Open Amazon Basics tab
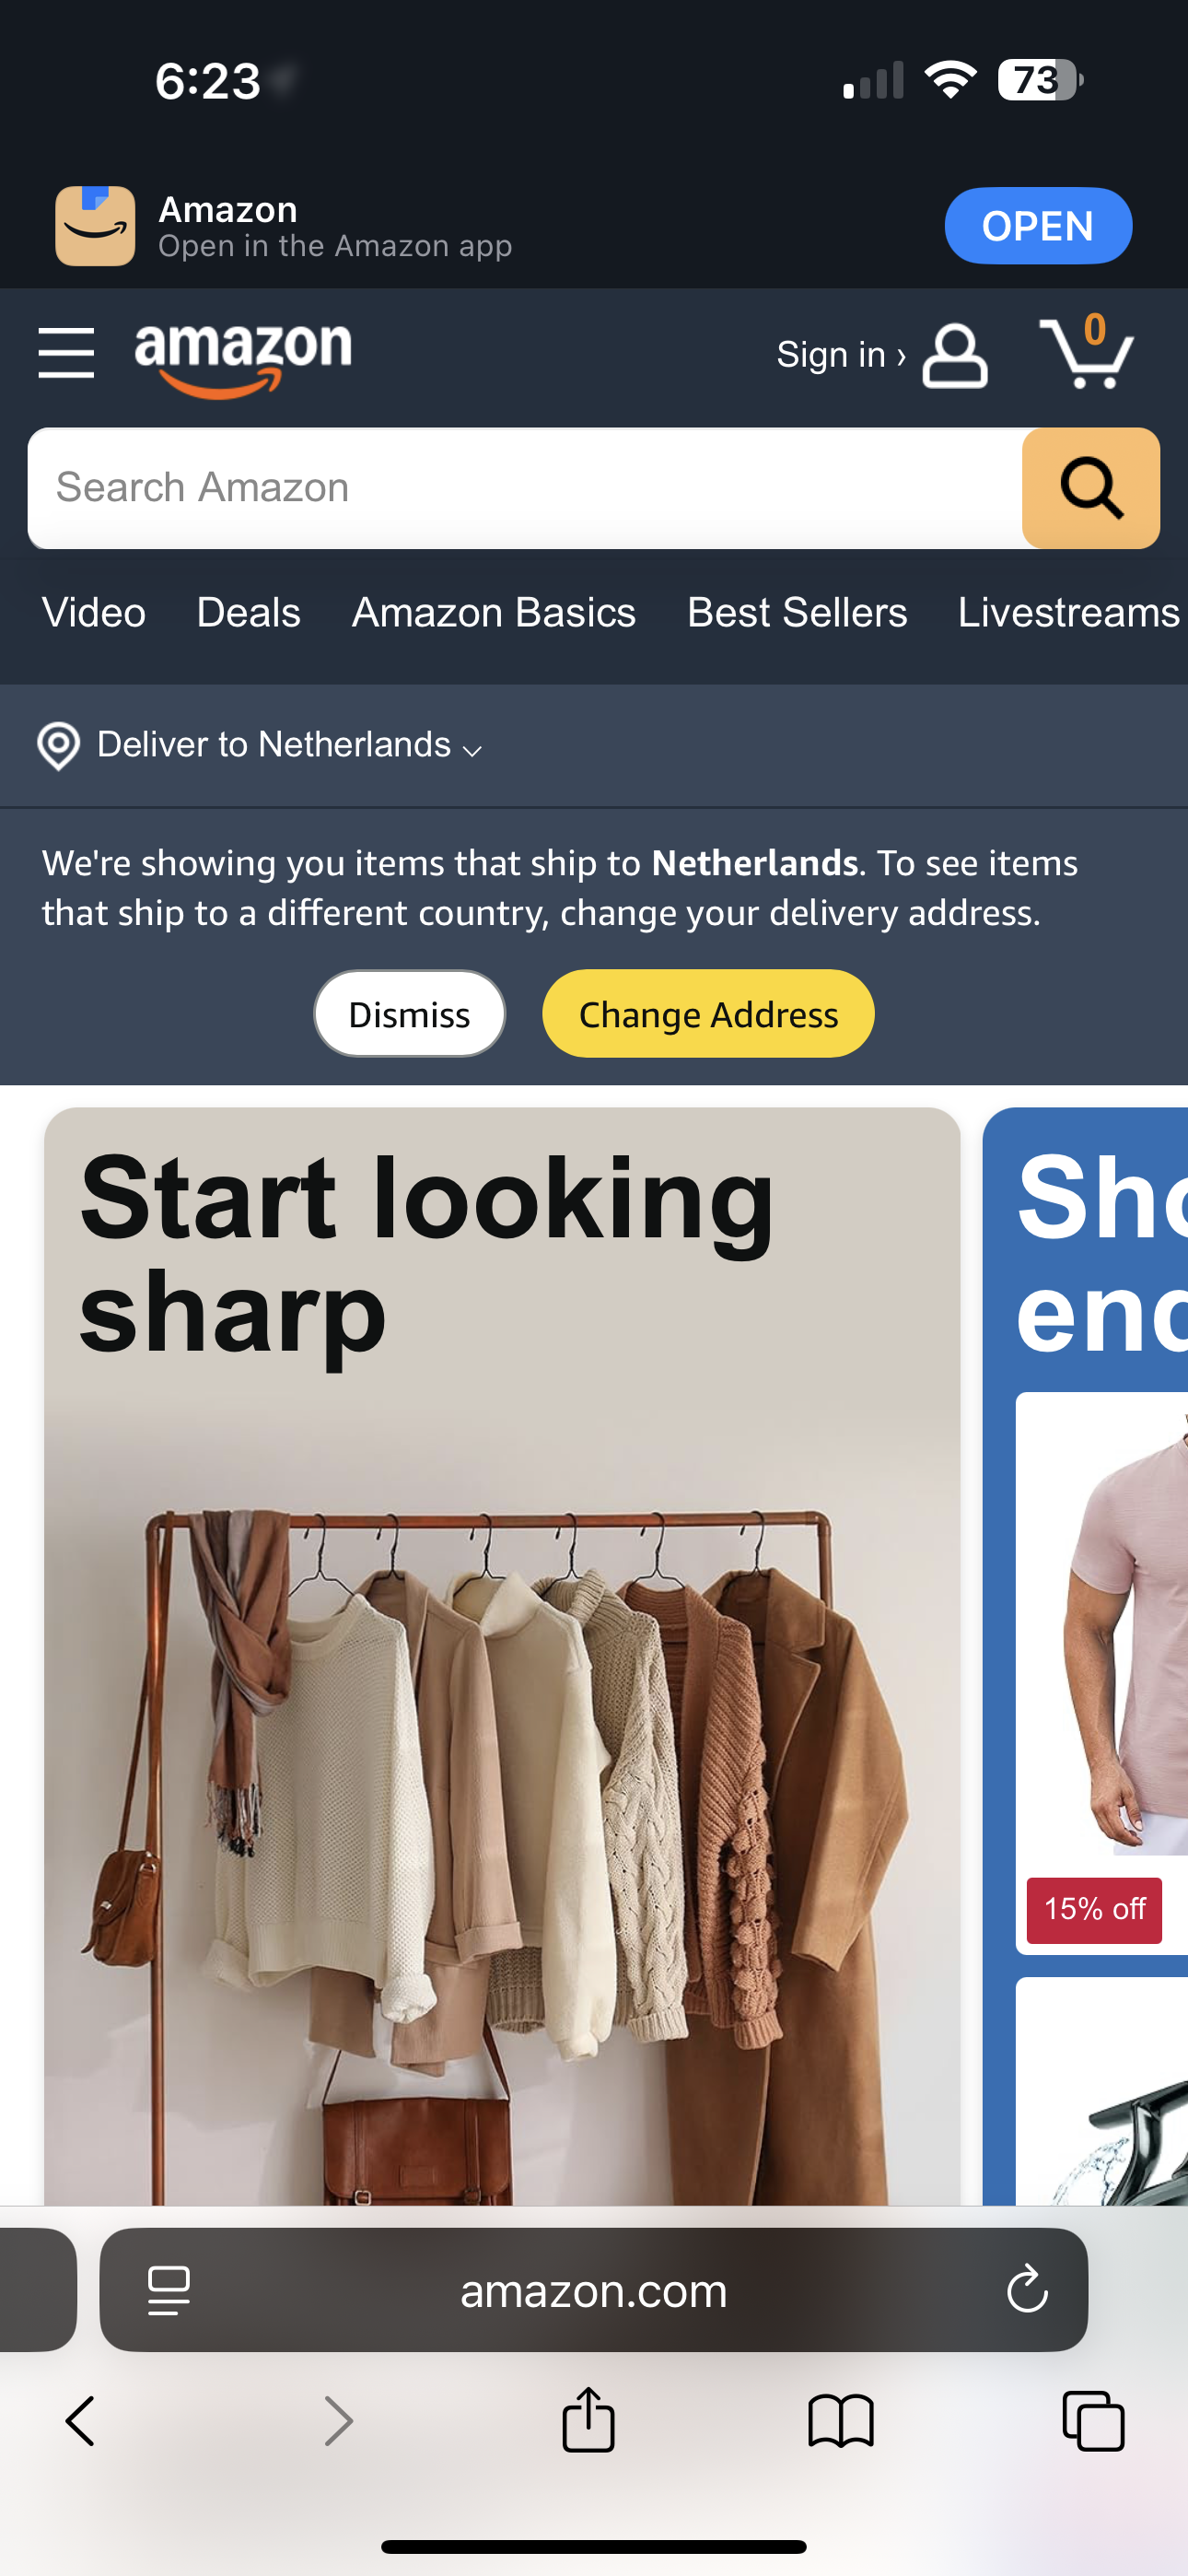 tap(493, 612)
